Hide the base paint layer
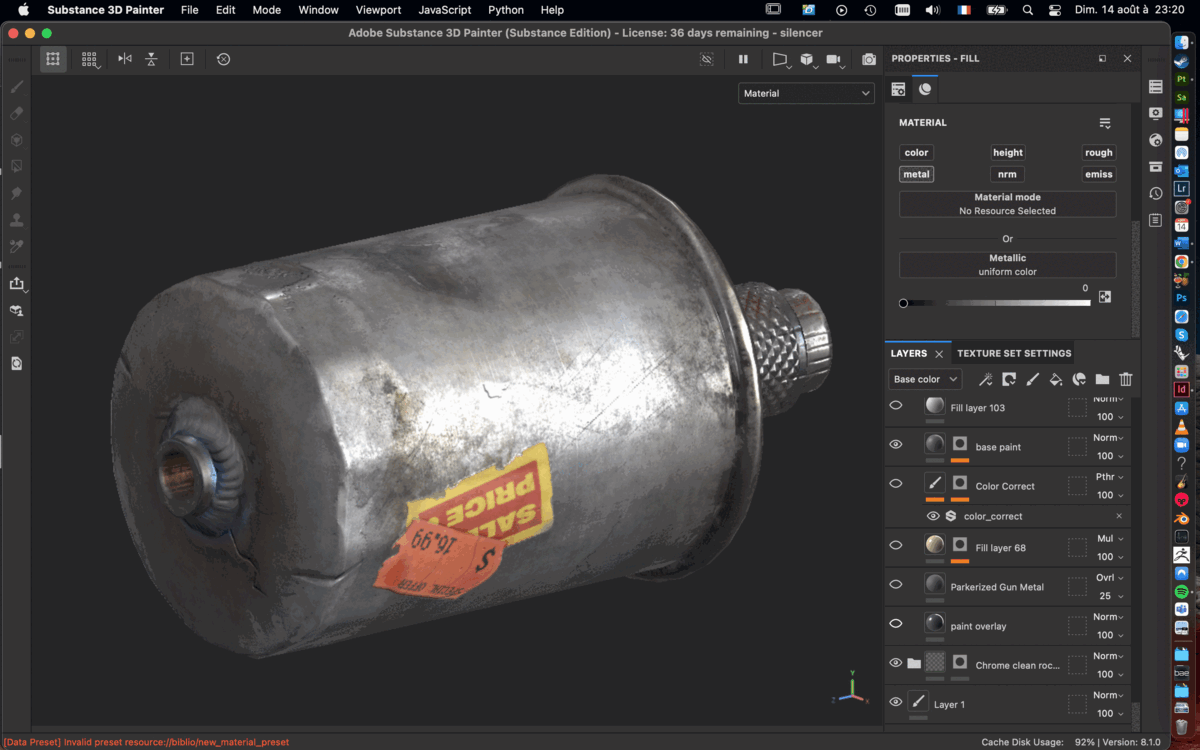1200x750 pixels. [x=896, y=444]
